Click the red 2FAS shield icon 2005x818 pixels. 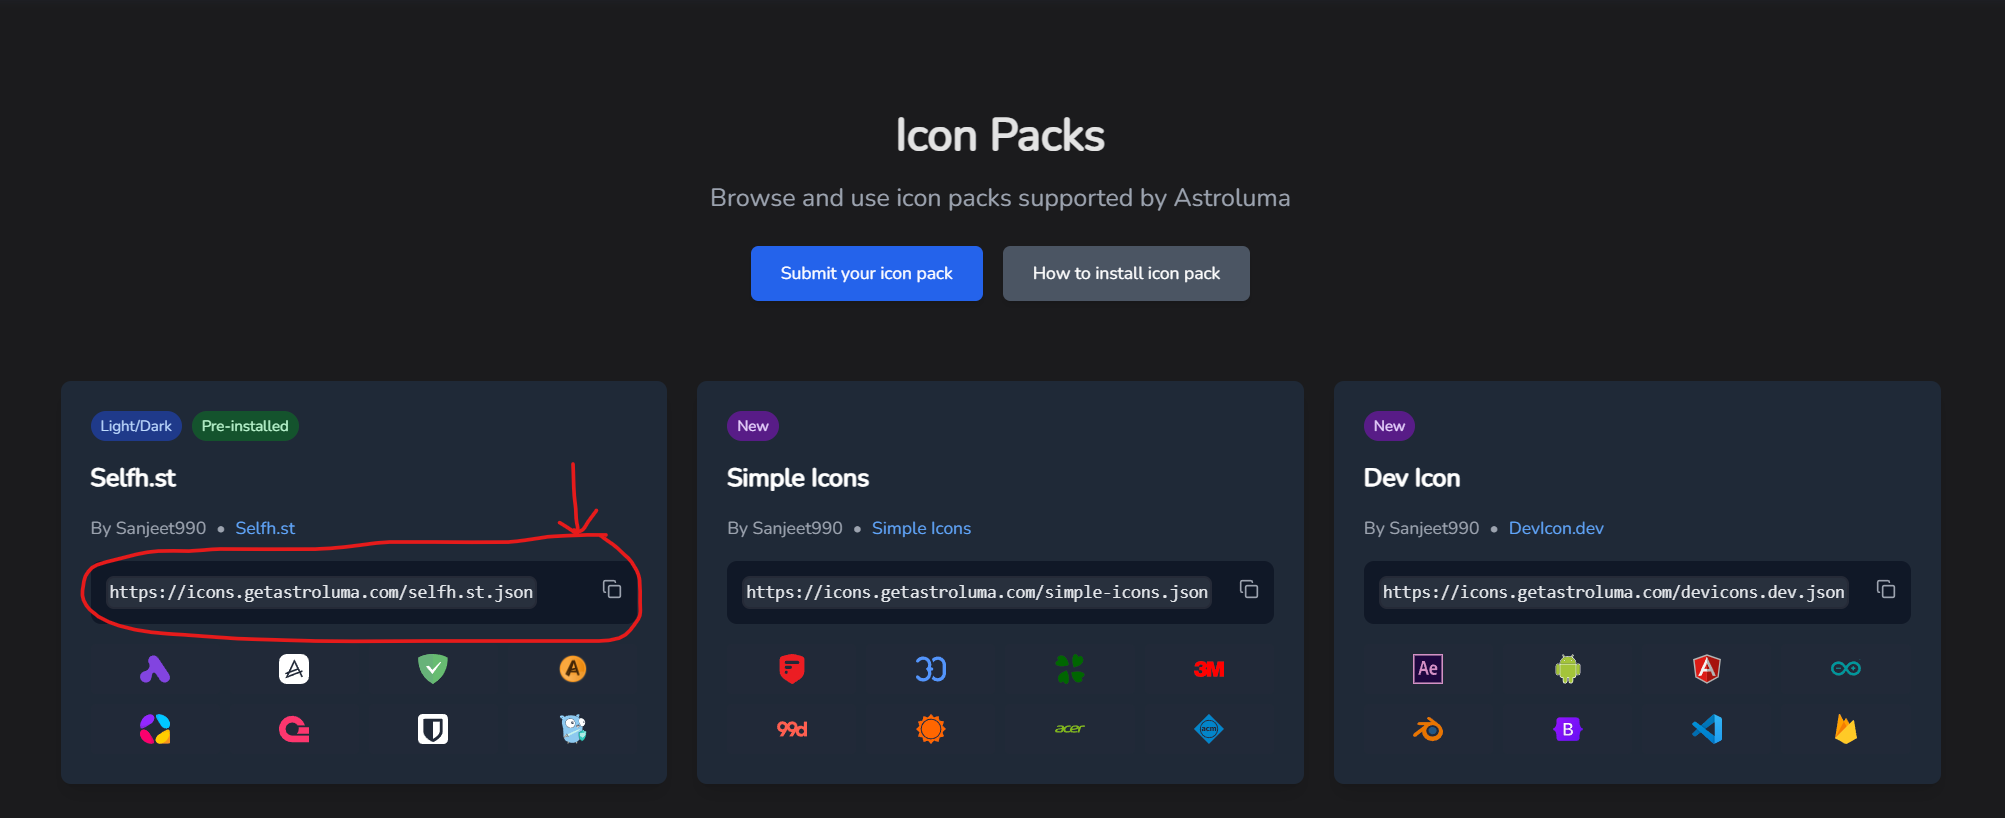point(792,669)
